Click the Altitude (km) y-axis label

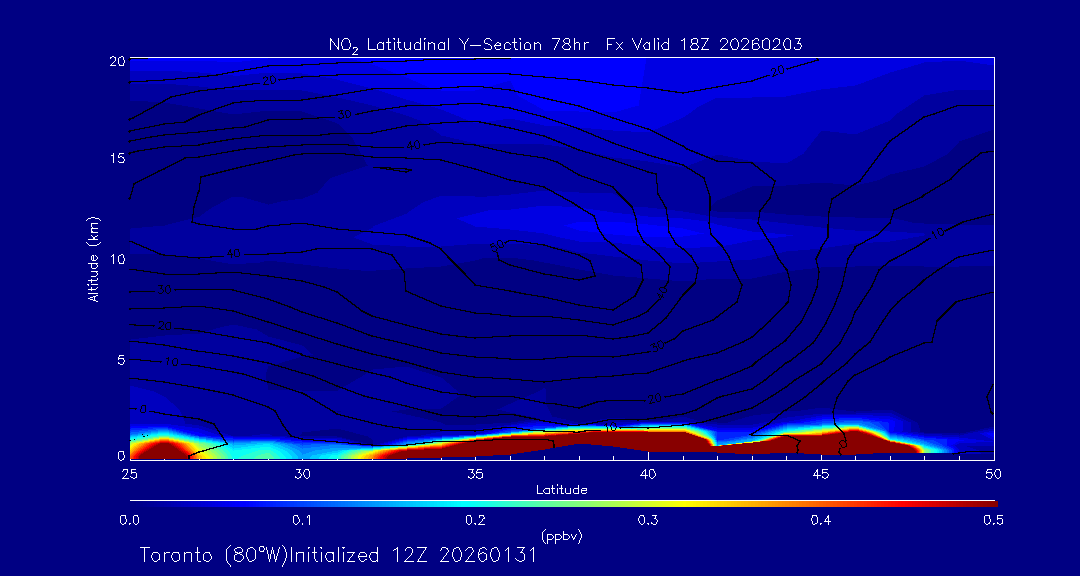coord(93,258)
